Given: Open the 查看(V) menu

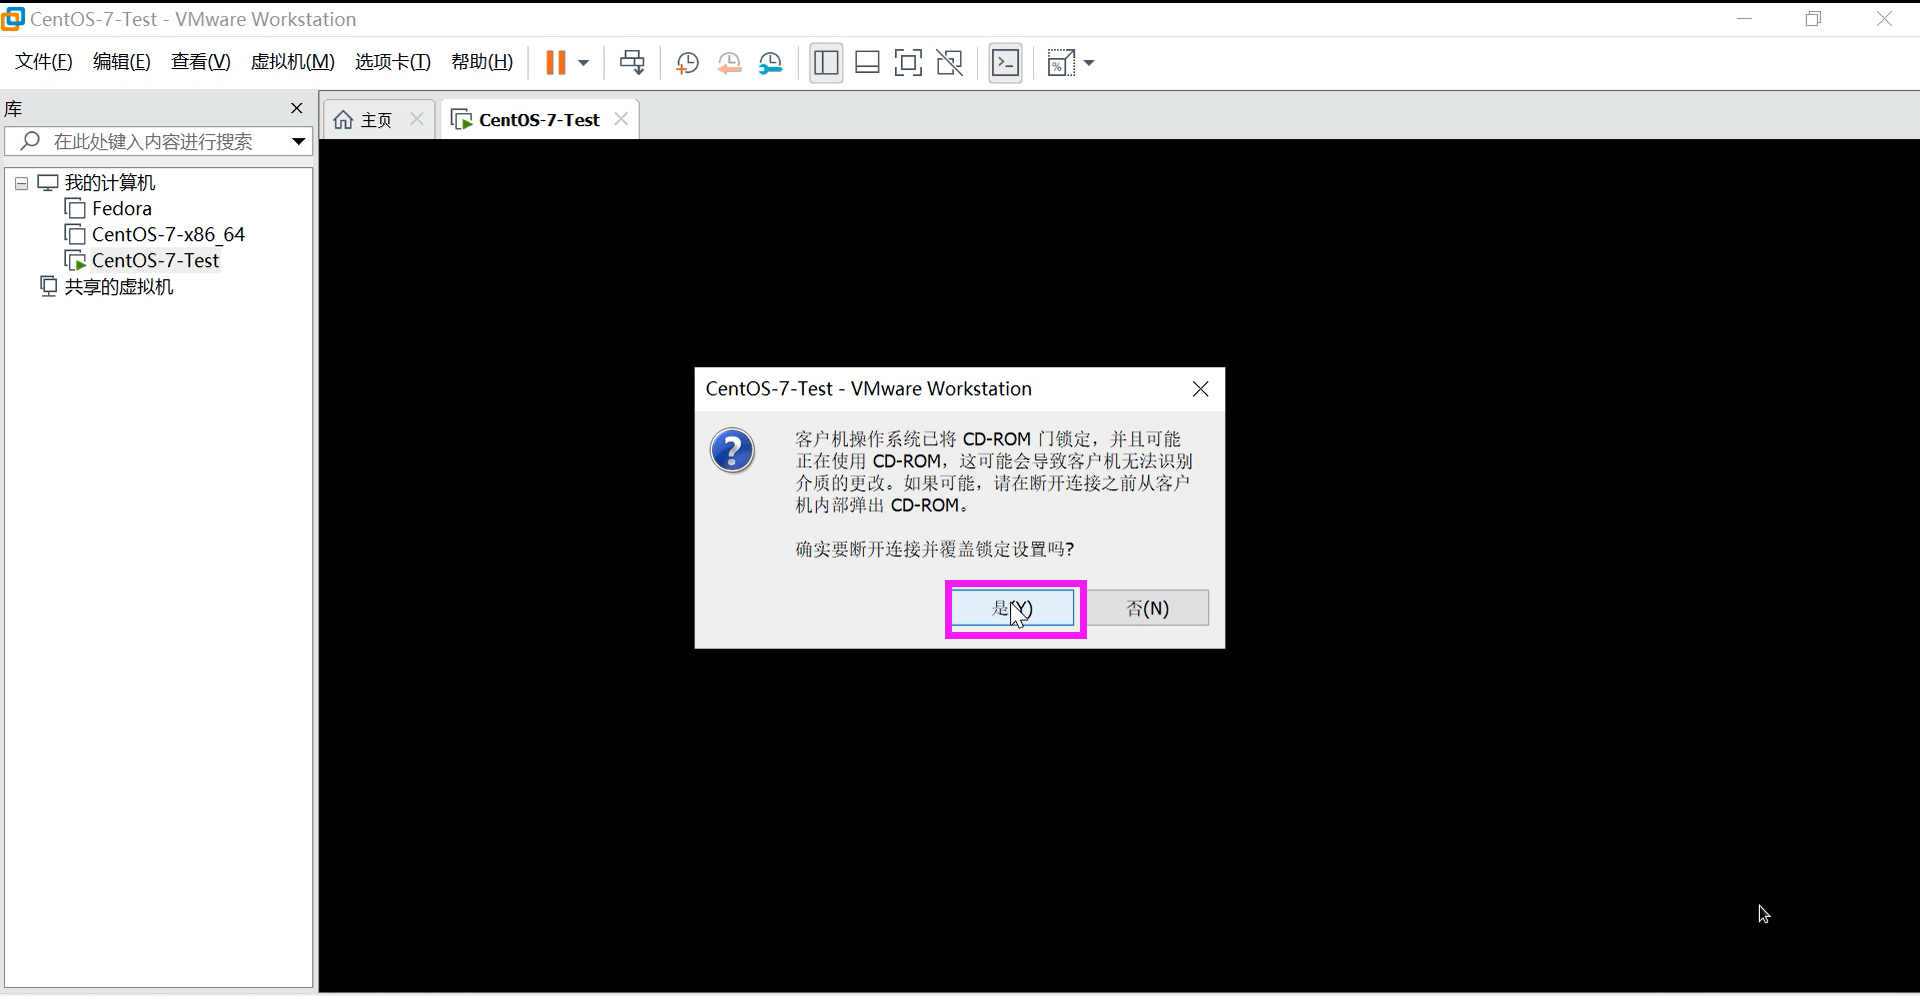Looking at the screenshot, I should tap(201, 62).
